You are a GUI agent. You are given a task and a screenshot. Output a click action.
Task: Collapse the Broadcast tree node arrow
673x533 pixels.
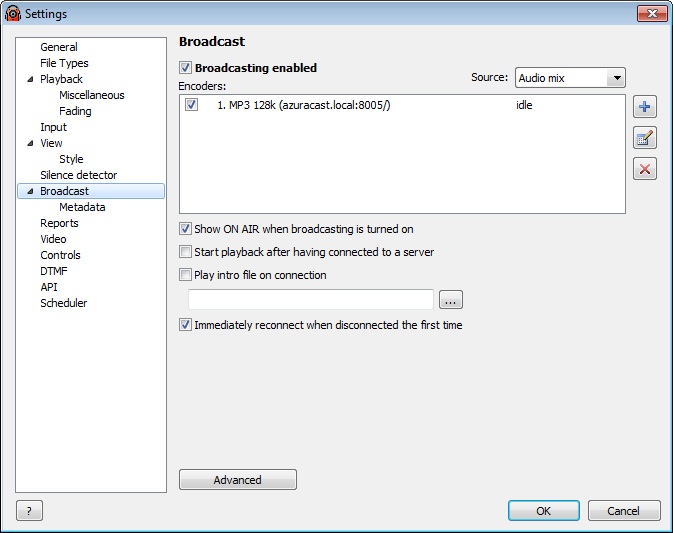(30, 191)
